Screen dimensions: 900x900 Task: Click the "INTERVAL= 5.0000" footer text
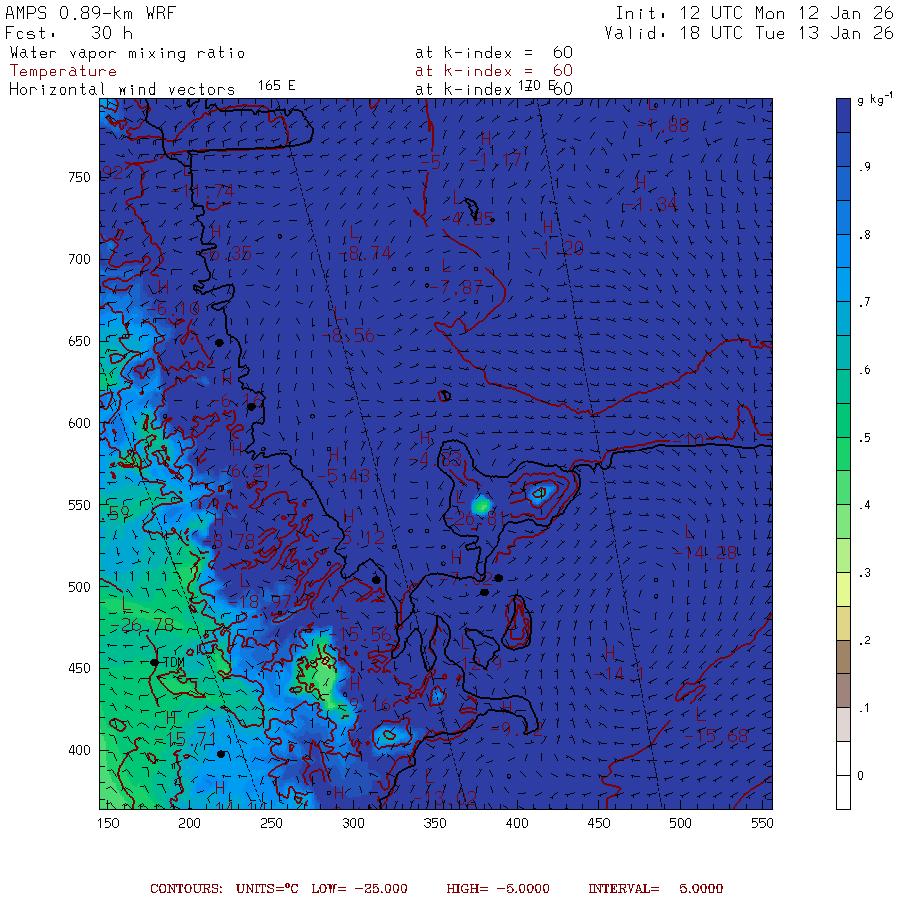coord(655,889)
